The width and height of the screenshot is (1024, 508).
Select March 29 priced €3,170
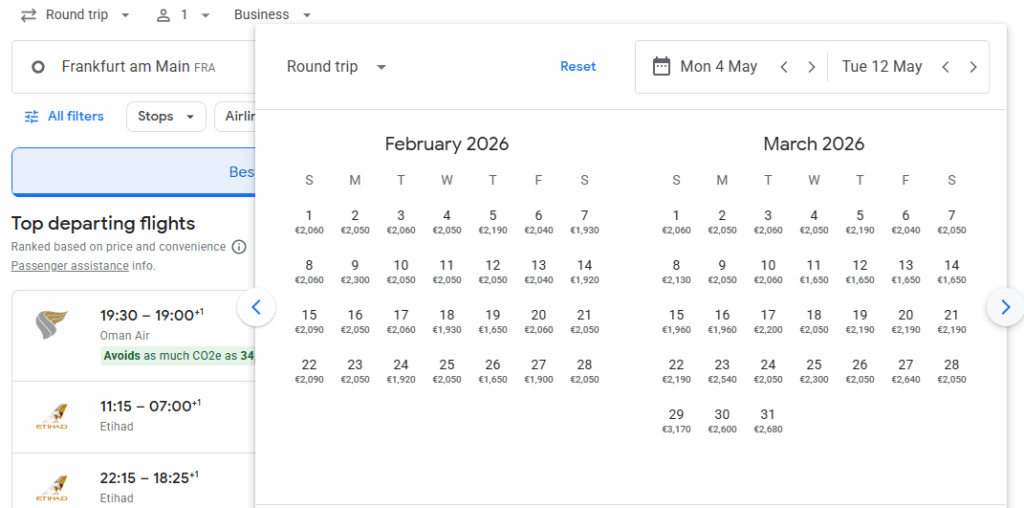[676, 421]
